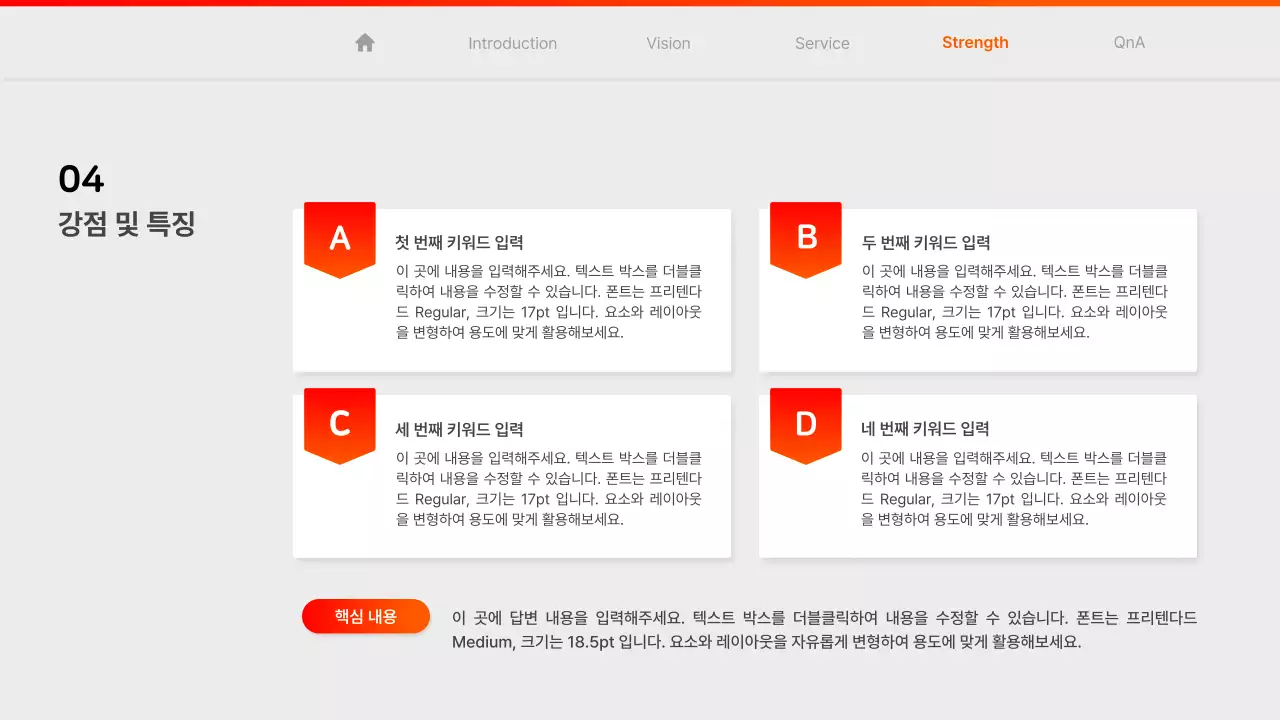
Task: Click the title 강점 및 특징
Action: 126,225
